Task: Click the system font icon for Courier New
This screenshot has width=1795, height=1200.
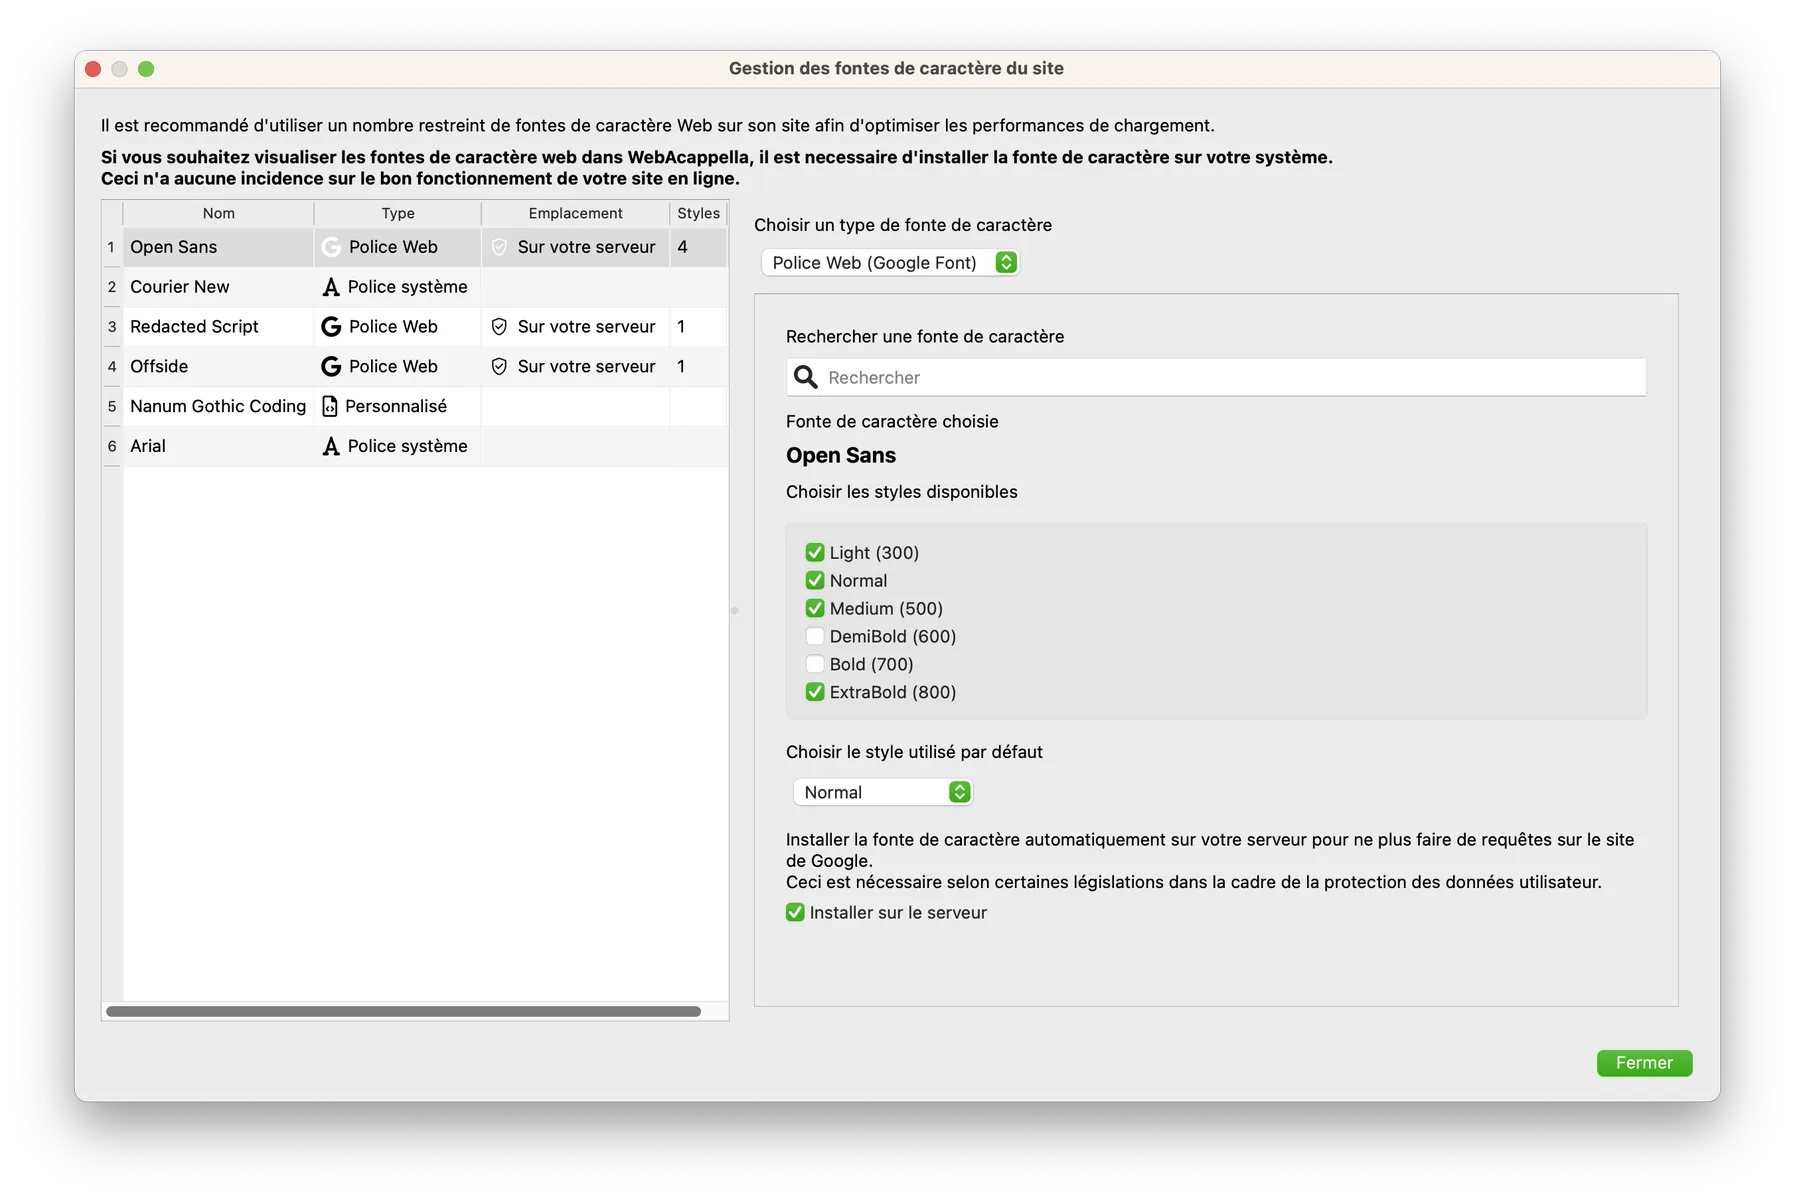Action: pyautogui.click(x=331, y=287)
